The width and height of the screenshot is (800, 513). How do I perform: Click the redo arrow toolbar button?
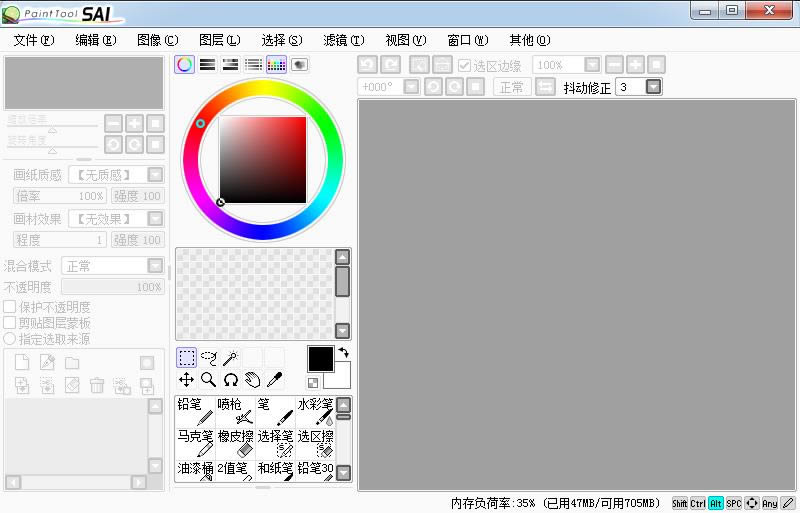coord(391,65)
